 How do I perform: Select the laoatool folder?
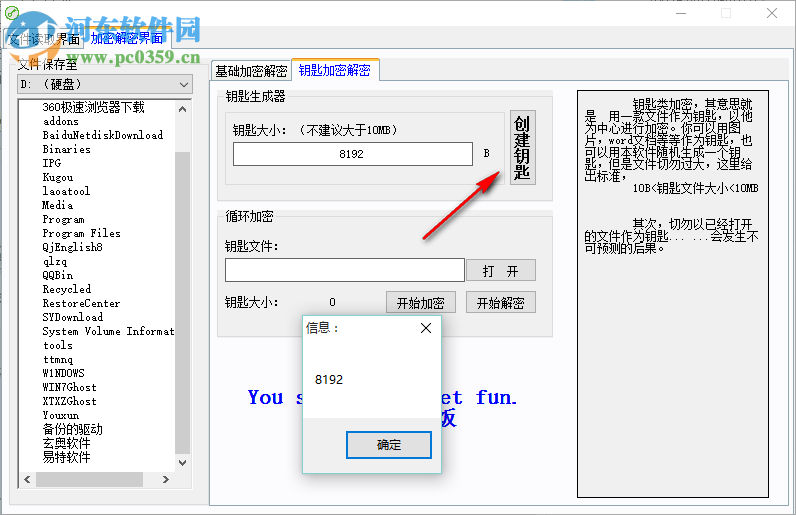[66, 191]
